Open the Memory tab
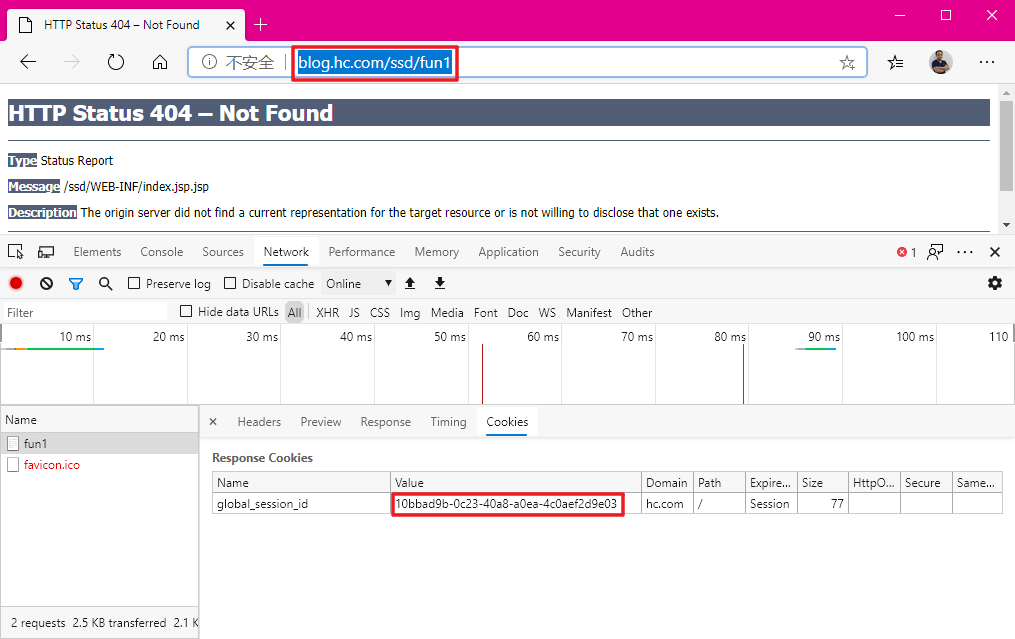This screenshot has width=1015, height=639. point(437,252)
